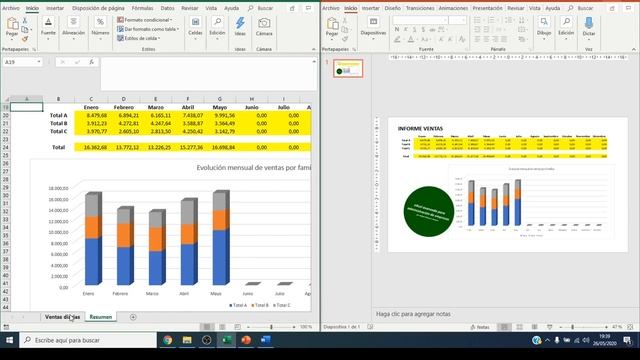Click the PowerPoint taskbar icon
The height and width of the screenshot is (360, 640).
(246, 340)
